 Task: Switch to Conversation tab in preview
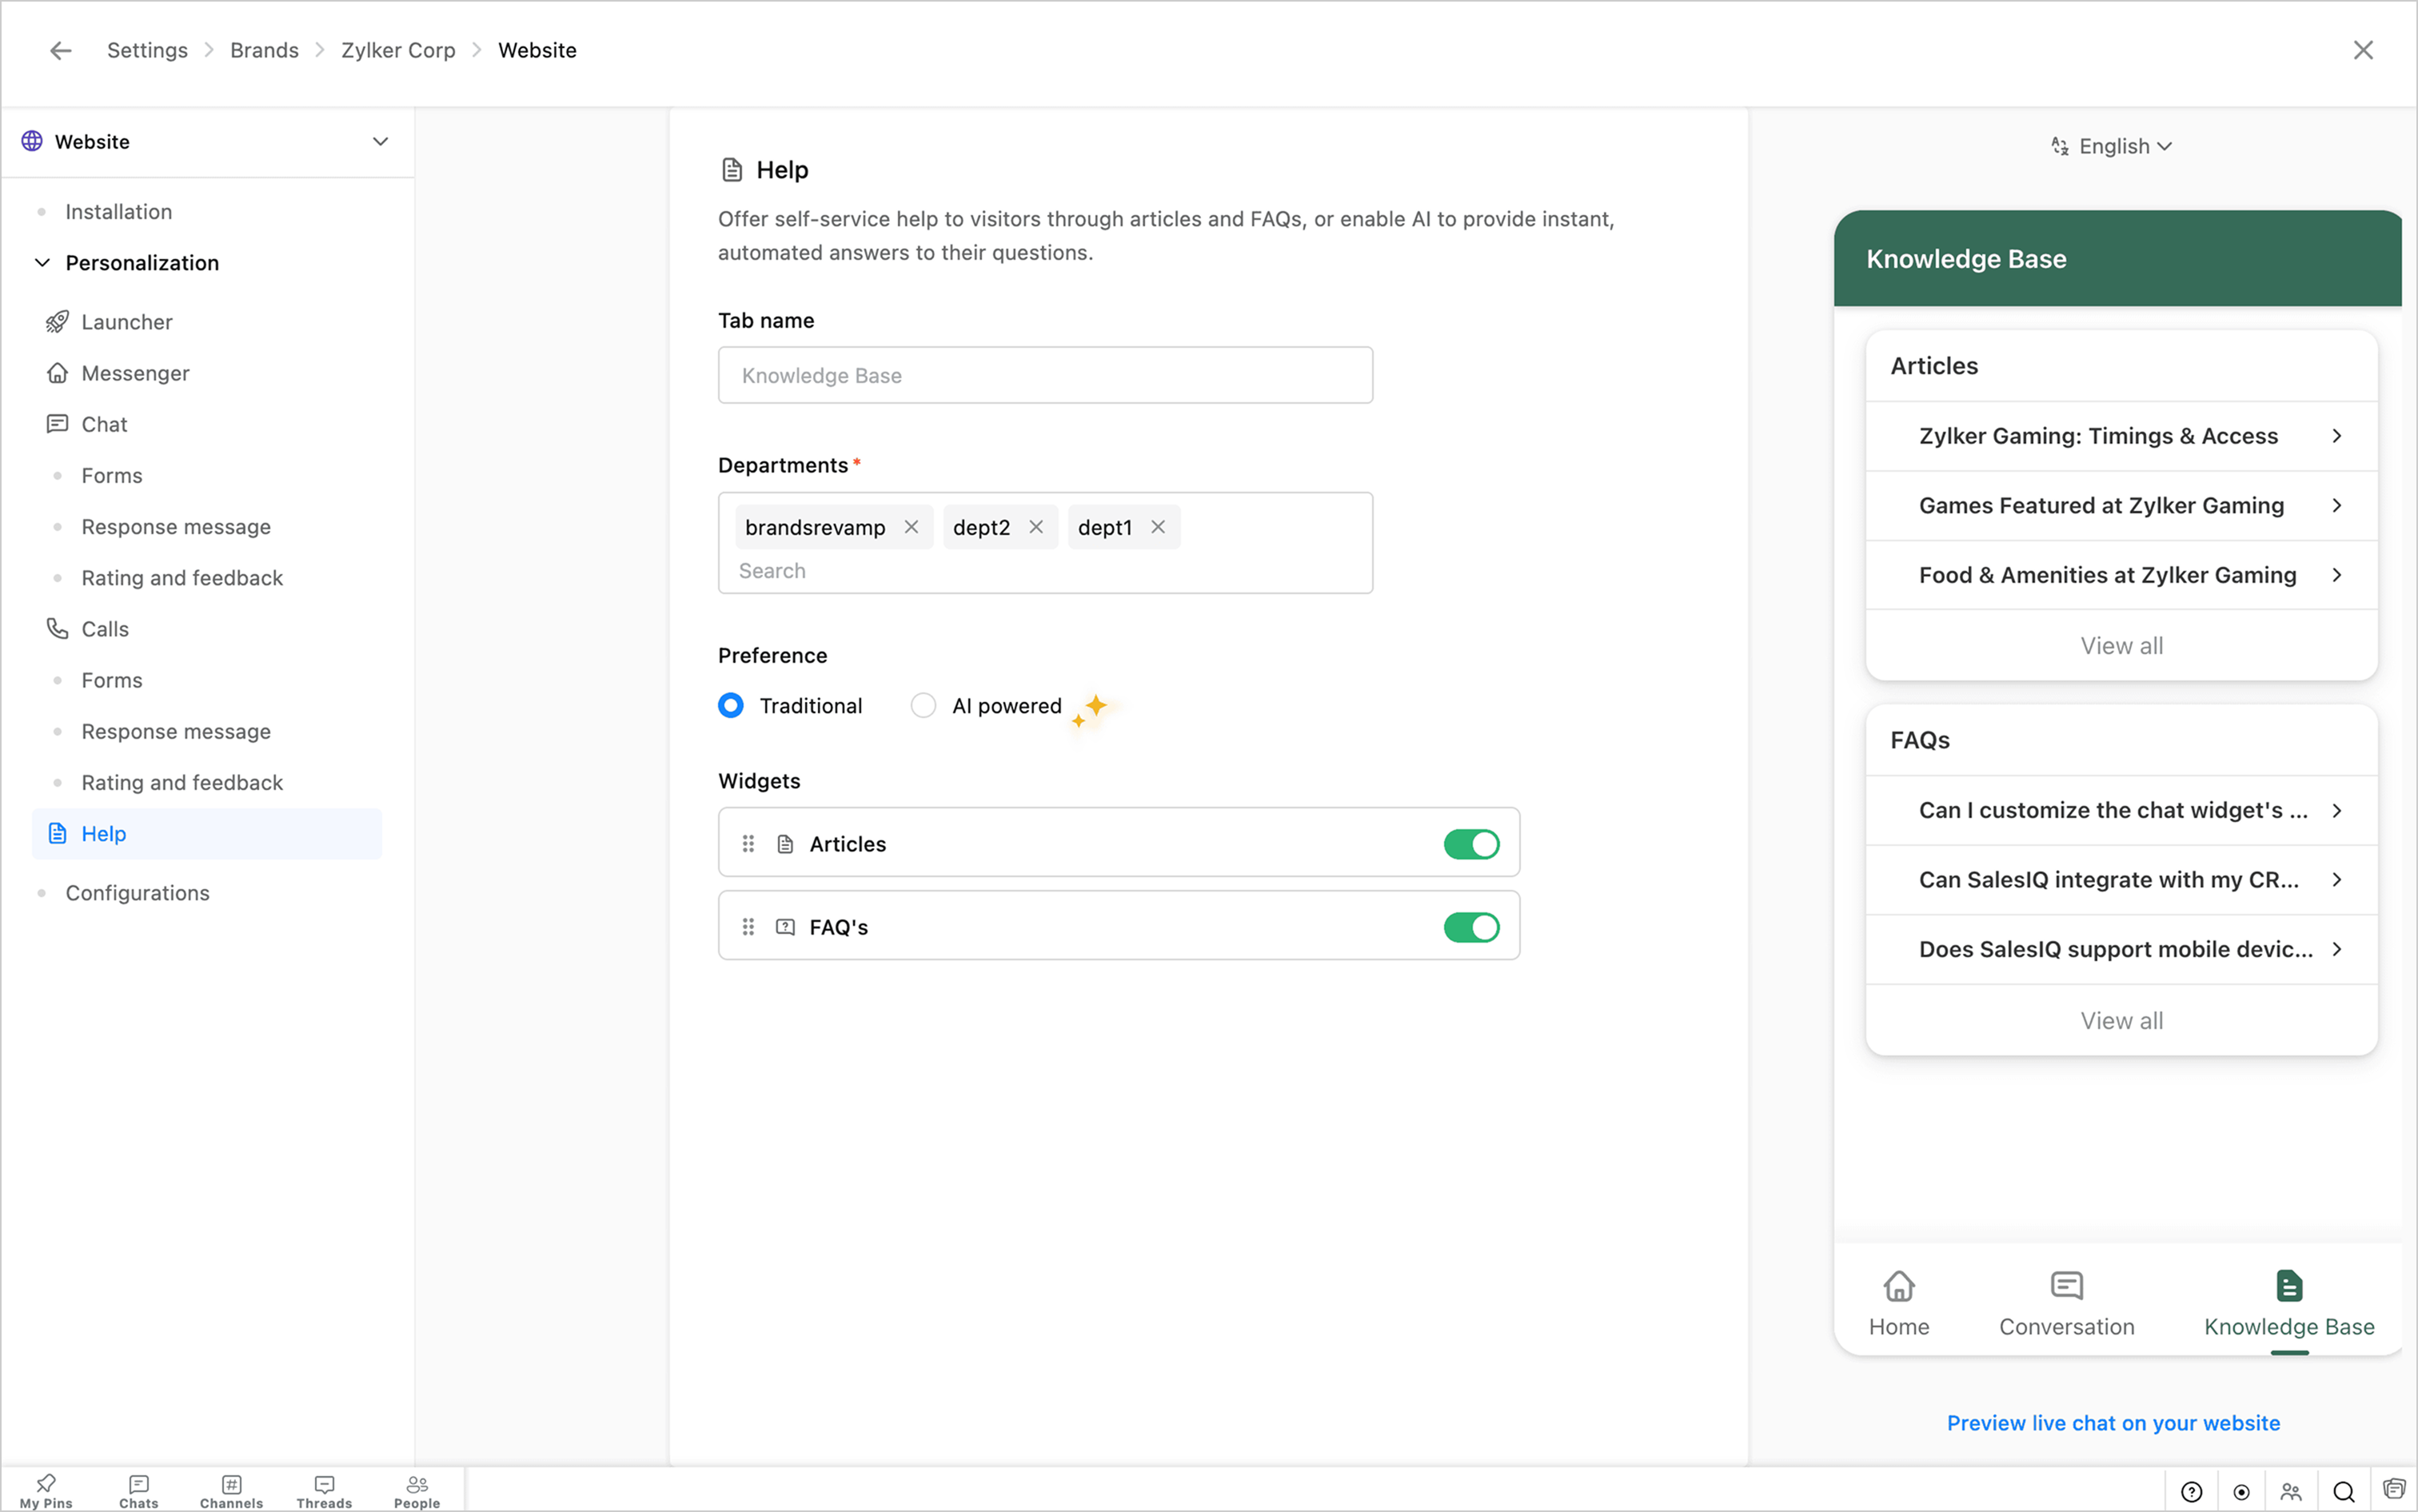coord(2066,1302)
